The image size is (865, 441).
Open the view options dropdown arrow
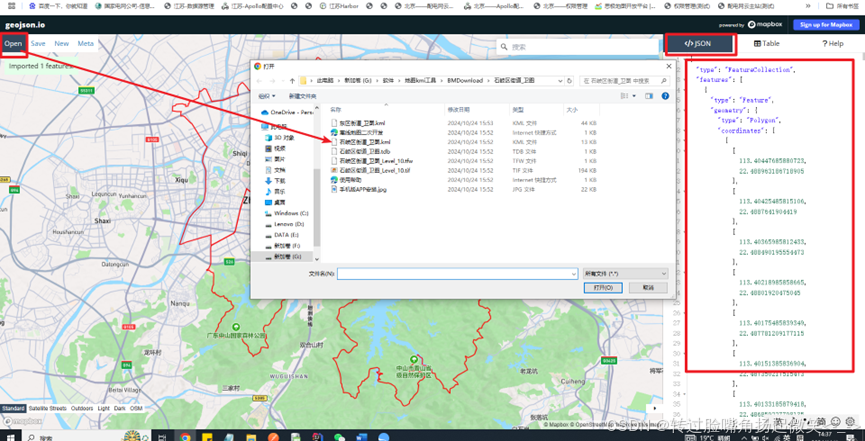coord(634,96)
